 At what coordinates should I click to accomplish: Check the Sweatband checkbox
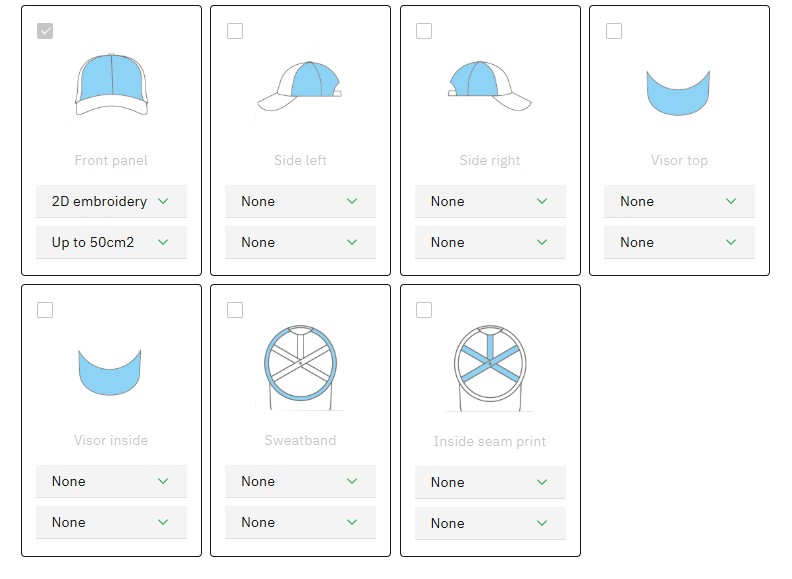235,310
